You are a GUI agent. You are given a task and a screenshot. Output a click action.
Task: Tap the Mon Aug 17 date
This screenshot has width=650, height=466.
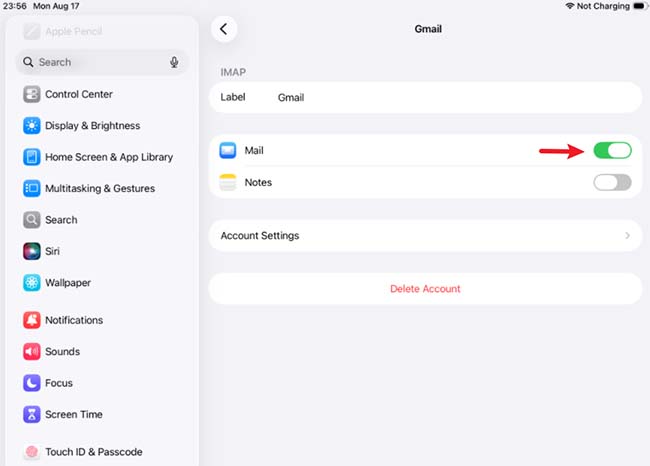pos(56,6)
